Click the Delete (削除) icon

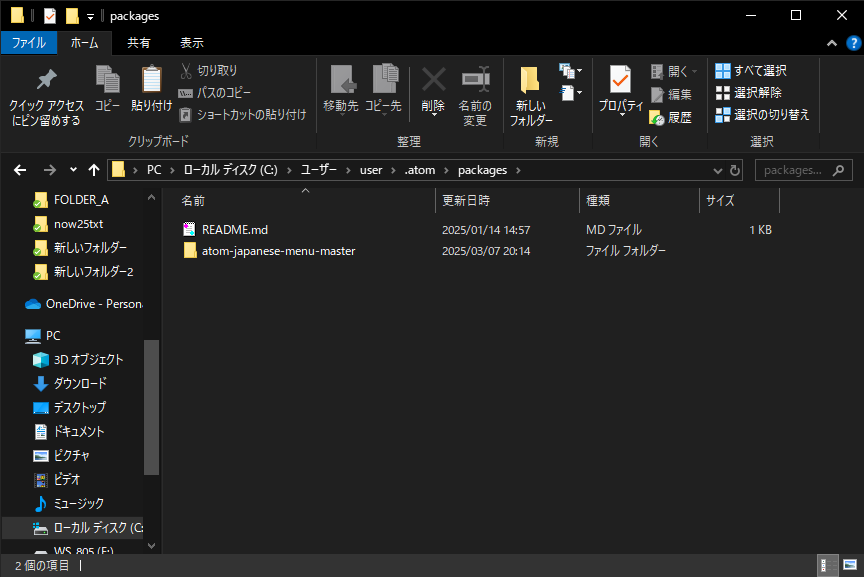(433, 89)
